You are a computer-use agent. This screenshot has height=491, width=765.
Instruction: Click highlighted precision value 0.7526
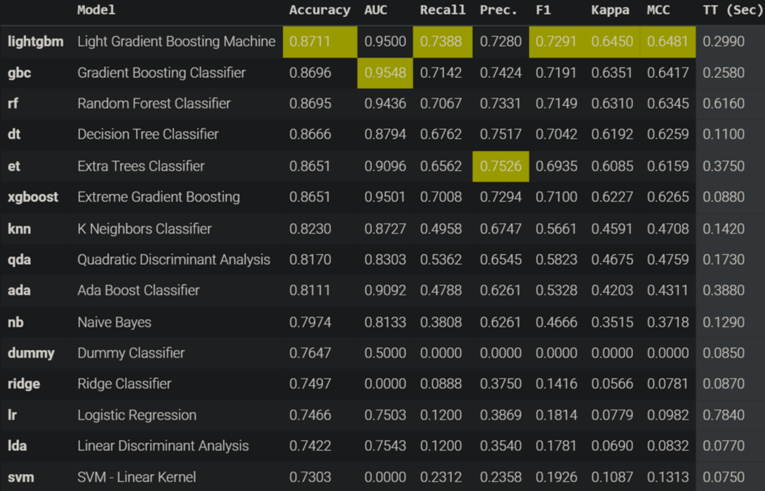click(x=501, y=166)
